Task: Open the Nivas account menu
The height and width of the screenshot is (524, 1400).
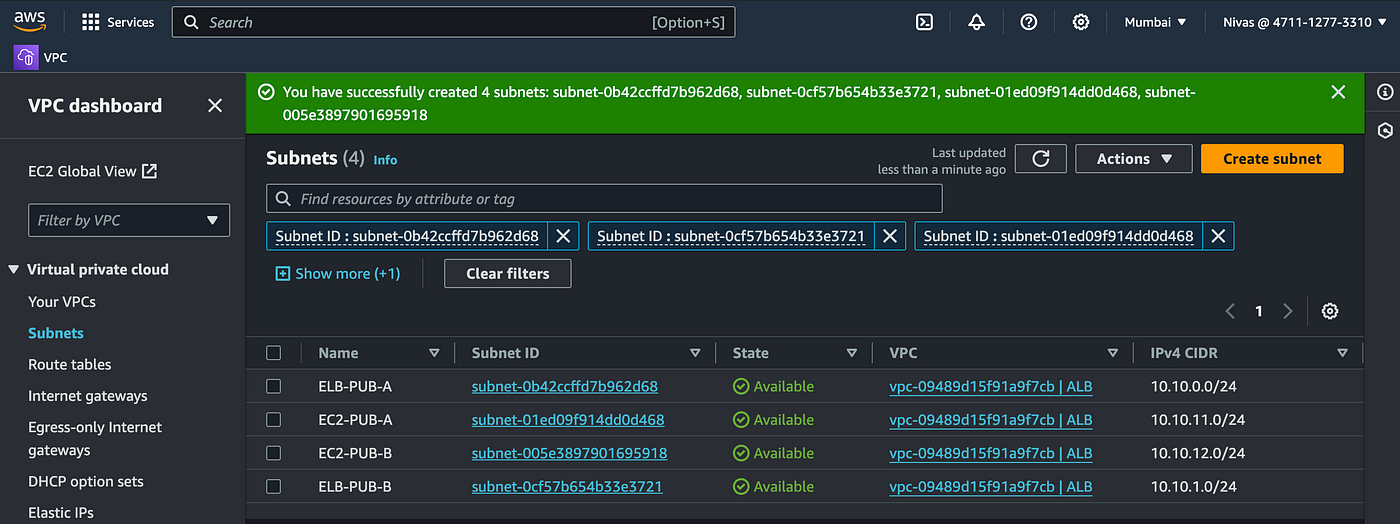Action: click(x=1303, y=22)
